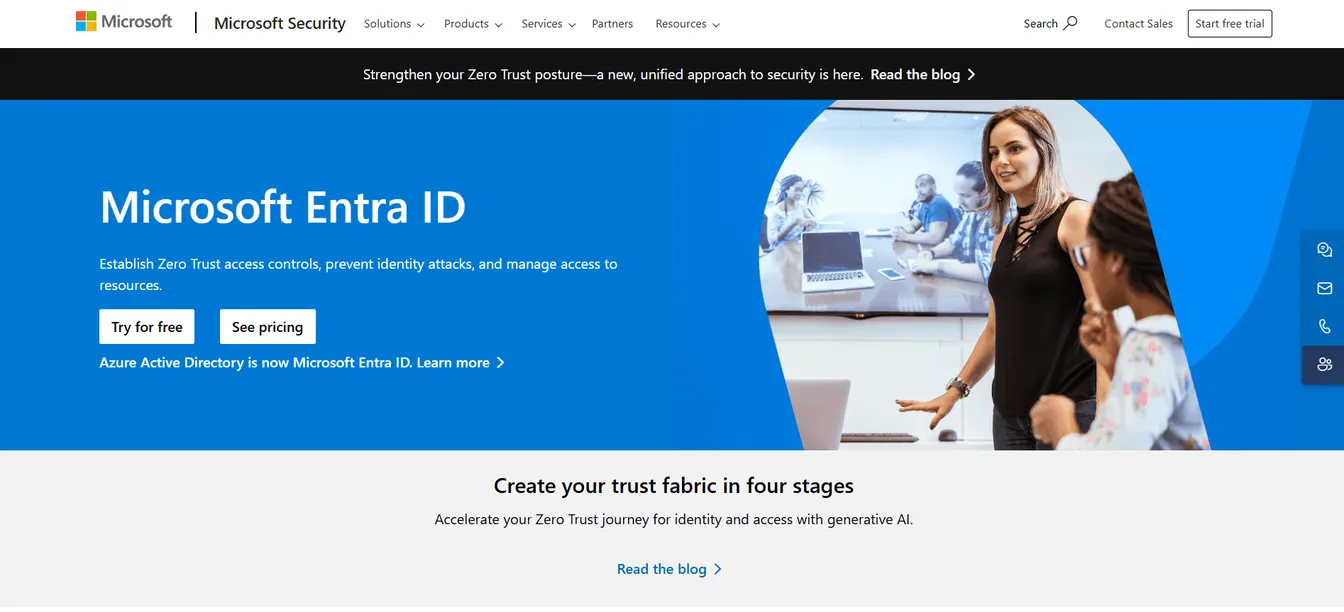Click Contact Sales link
This screenshot has width=1344, height=612.
1138,24
